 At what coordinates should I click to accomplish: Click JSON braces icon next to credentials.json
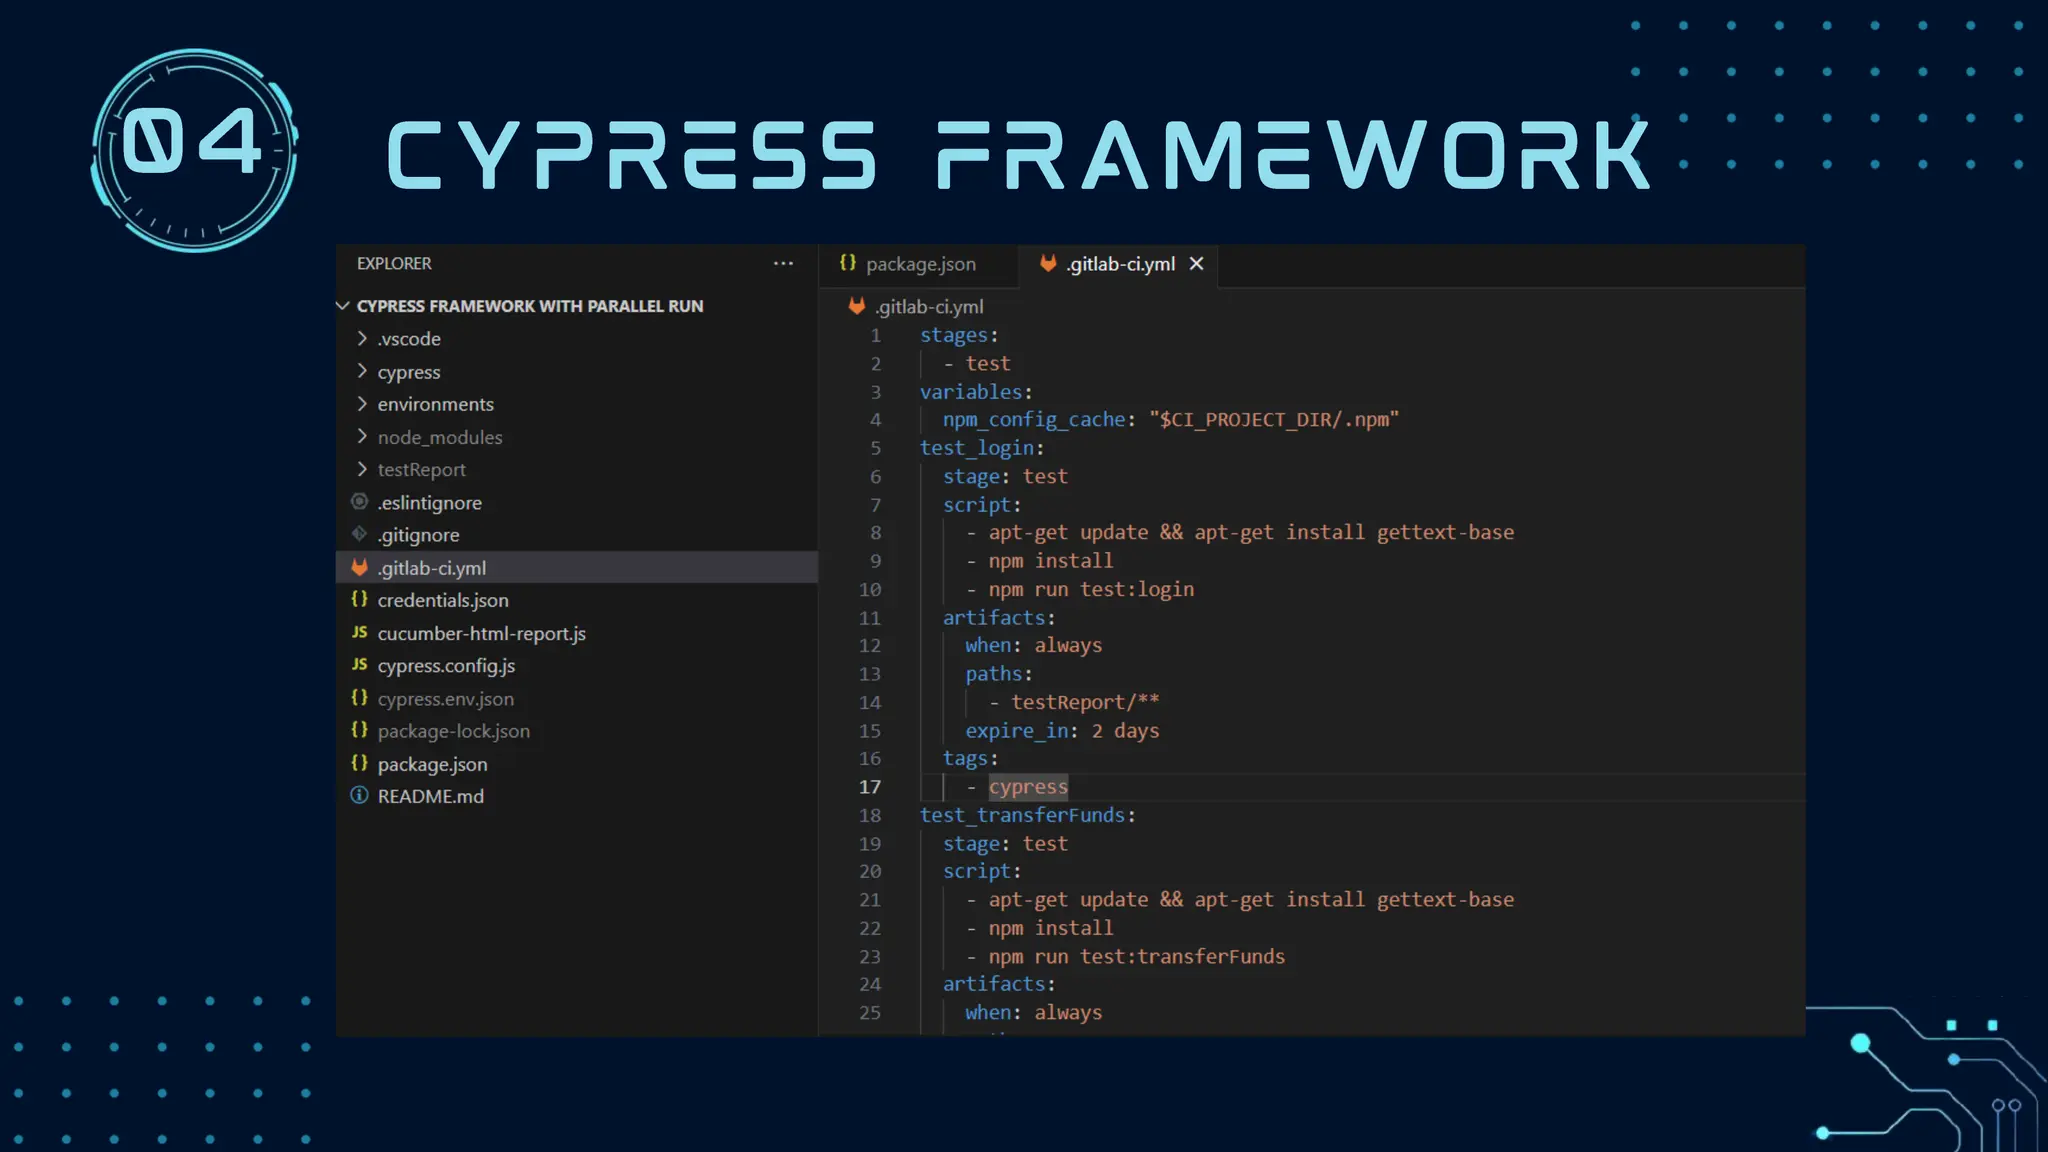pos(360,600)
